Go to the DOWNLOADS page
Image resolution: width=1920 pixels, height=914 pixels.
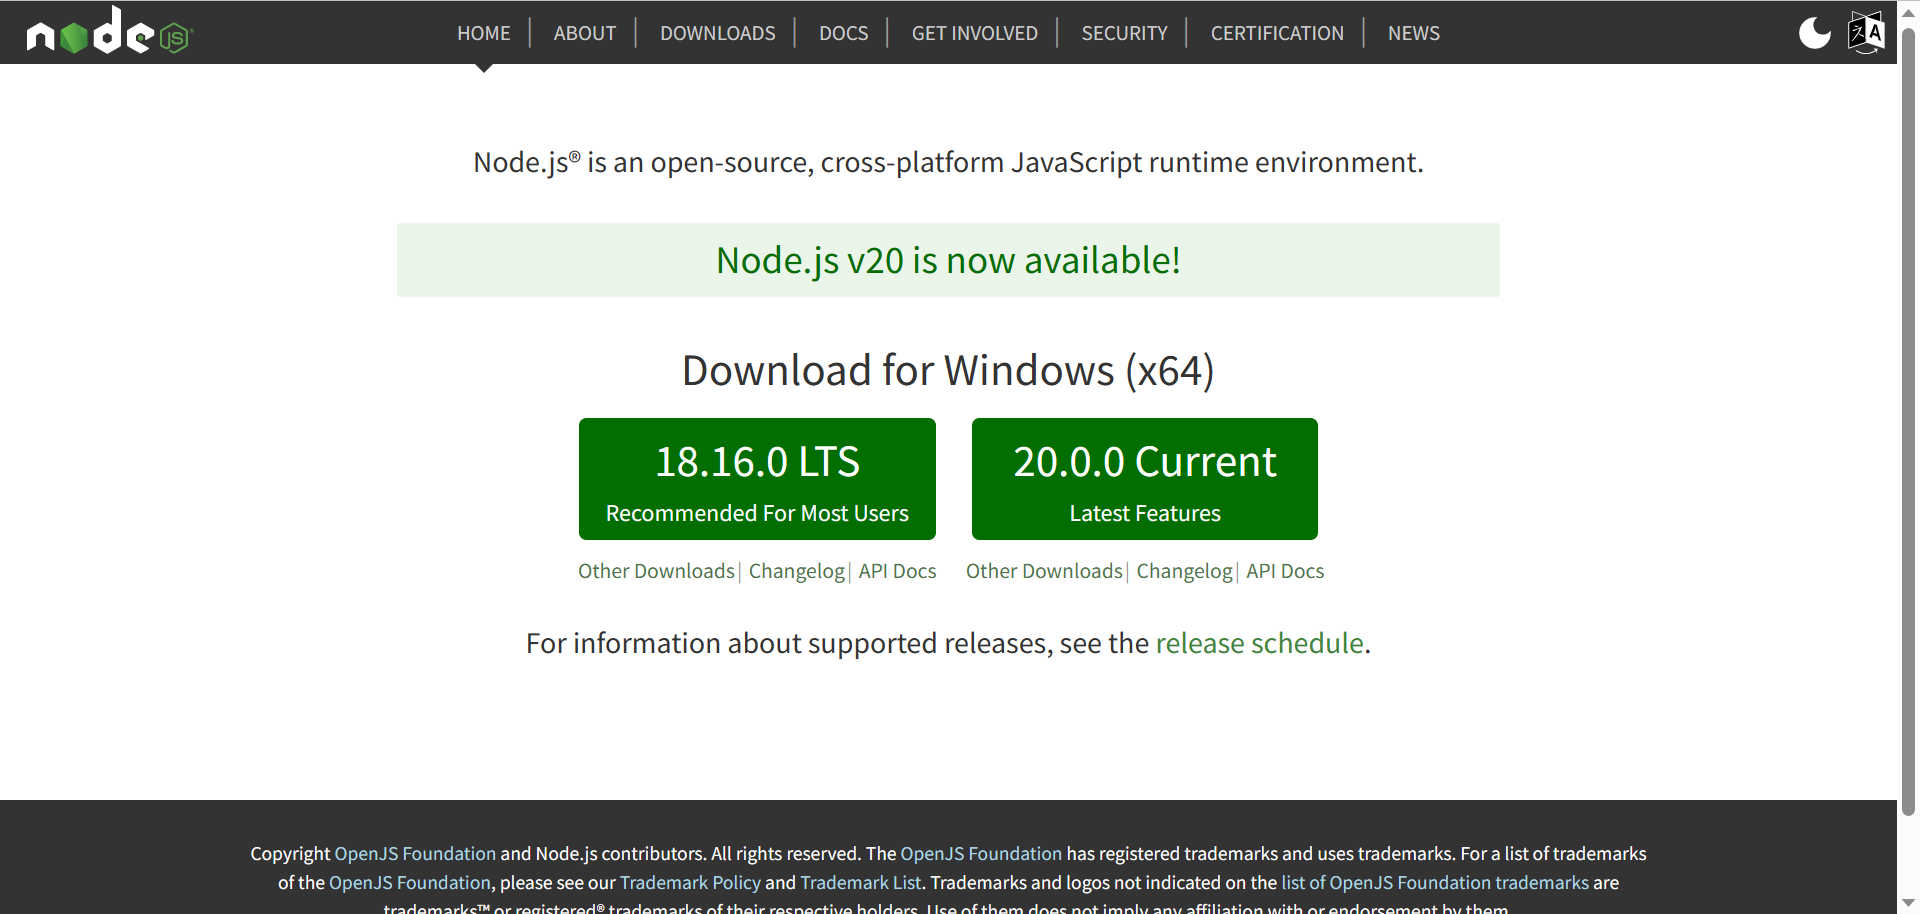pyautogui.click(x=717, y=33)
